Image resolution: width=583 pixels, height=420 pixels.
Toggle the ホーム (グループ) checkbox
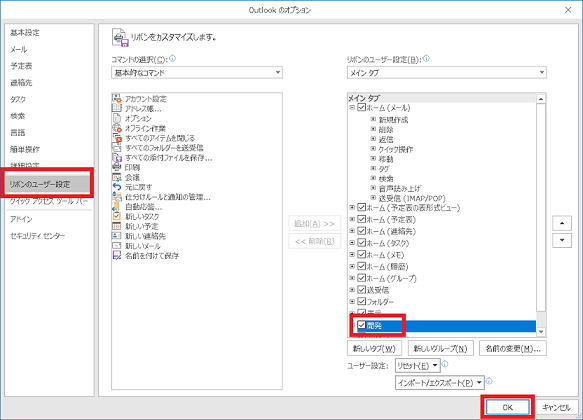pyautogui.click(x=361, y=278)
